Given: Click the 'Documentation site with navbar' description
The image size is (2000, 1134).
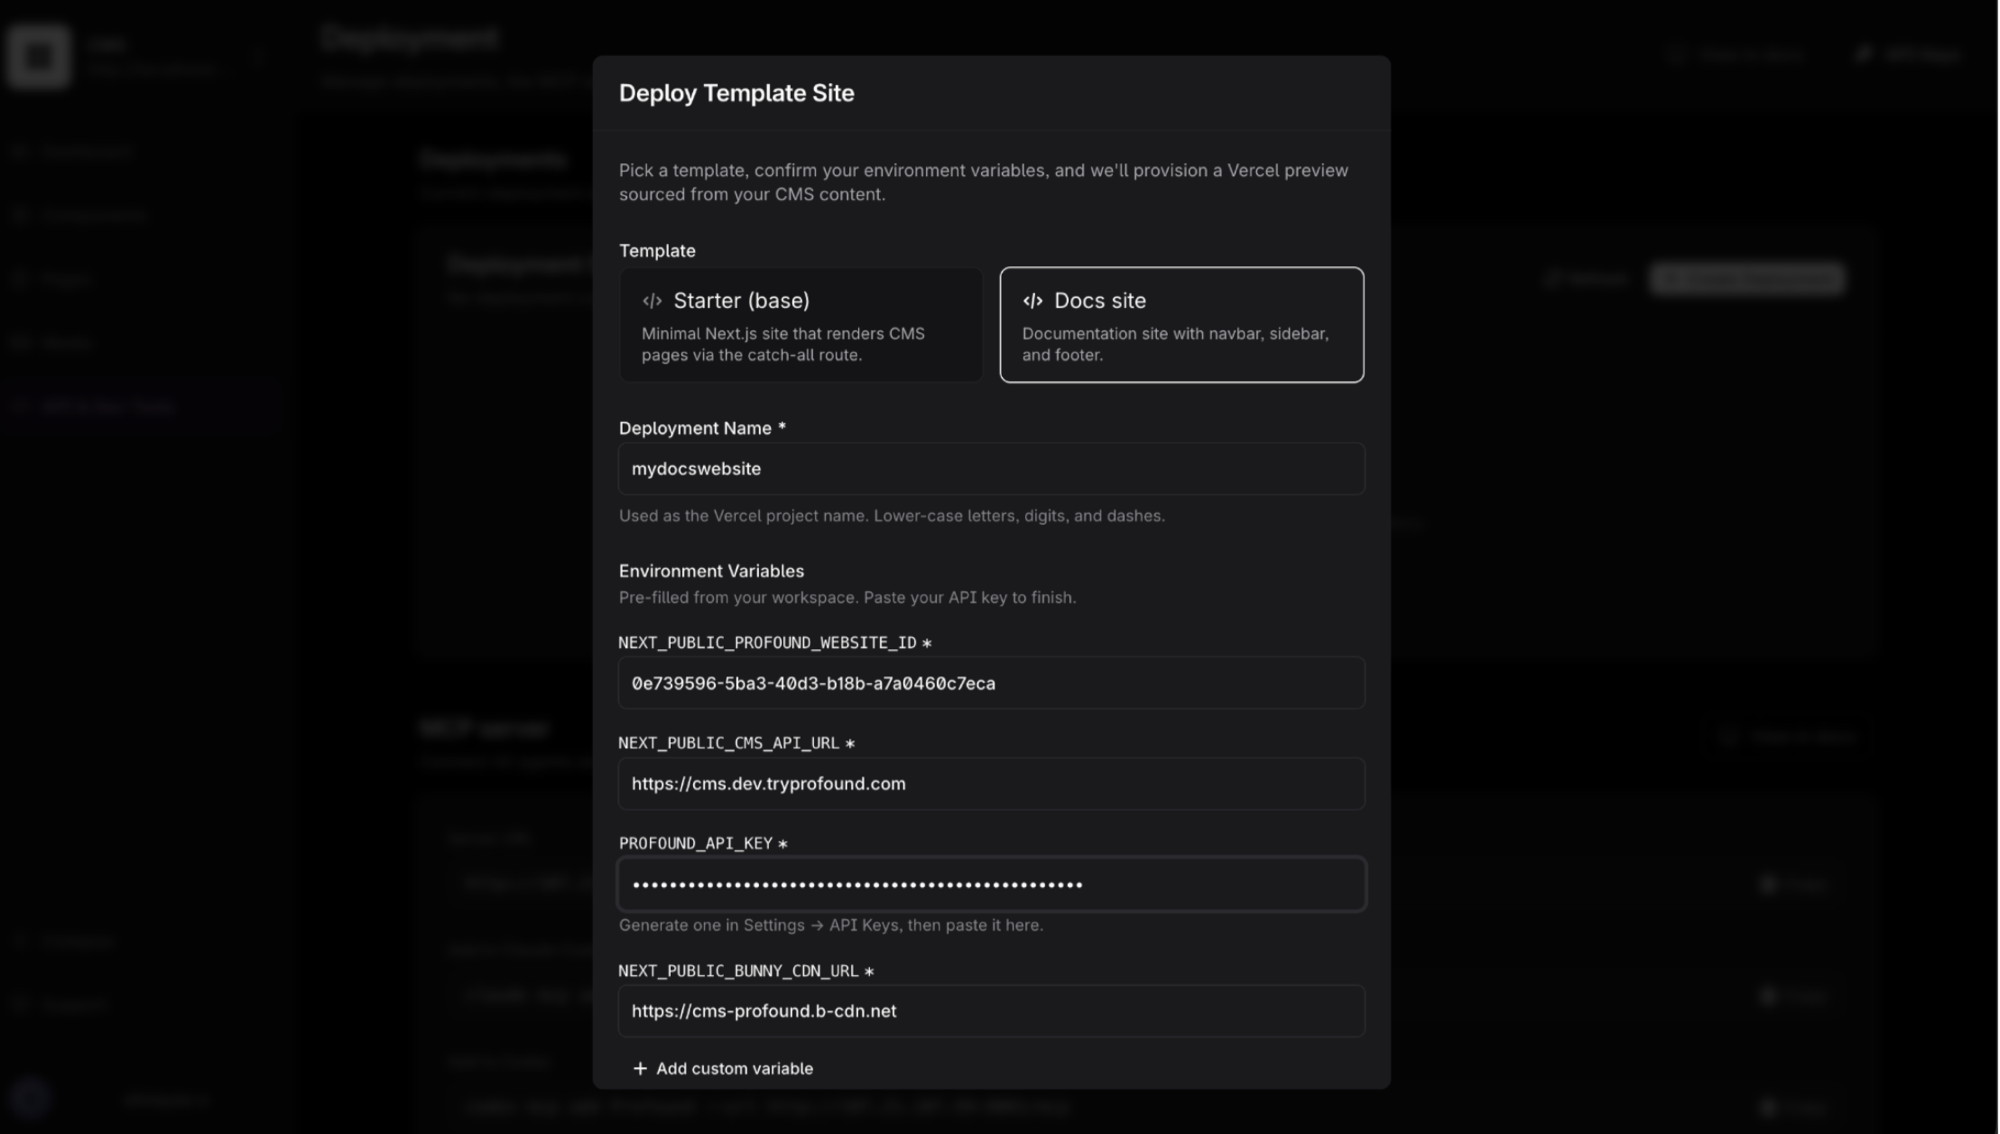Looking at the screenshot, I should [1175, 344].
